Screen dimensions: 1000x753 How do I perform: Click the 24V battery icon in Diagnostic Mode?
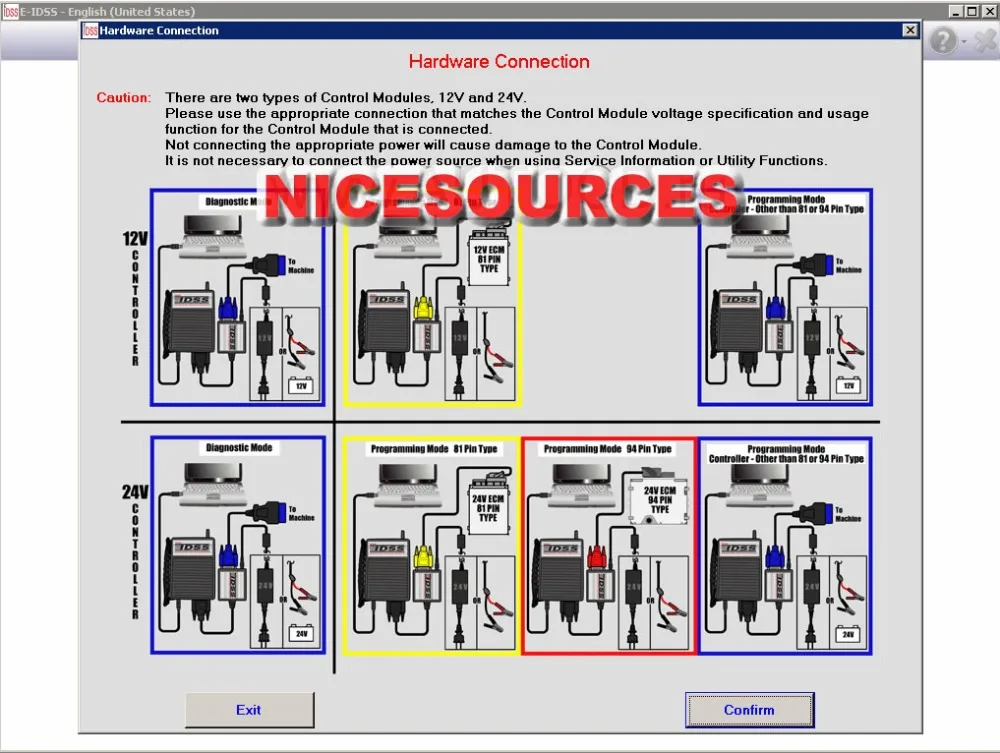tap(301, 633)
